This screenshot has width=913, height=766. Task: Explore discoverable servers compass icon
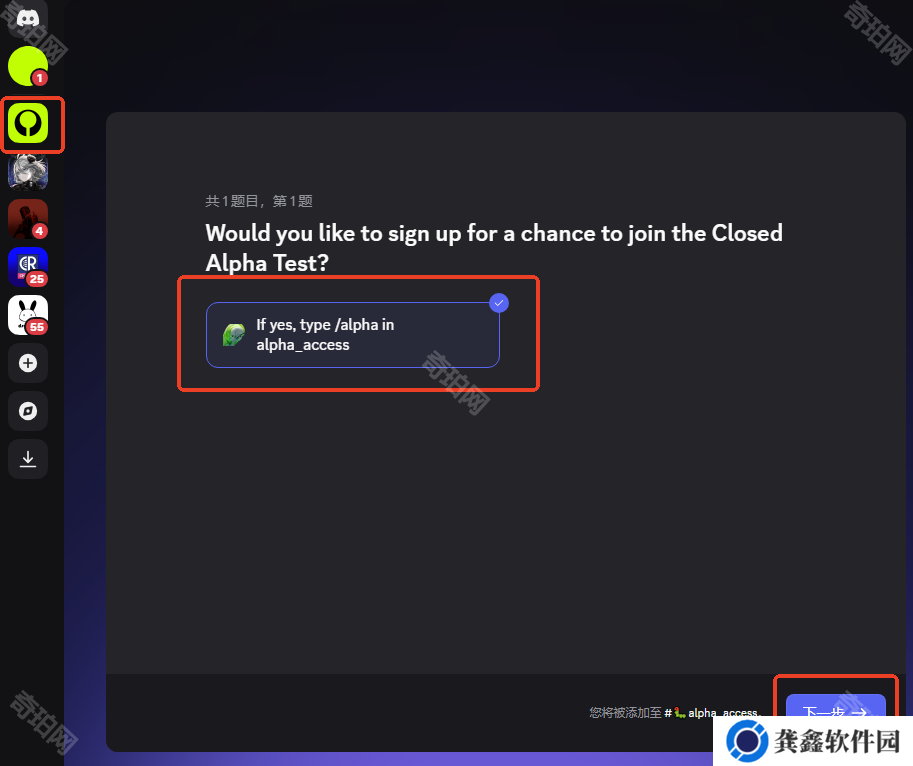pyautogui.click(x=27, y=411)
